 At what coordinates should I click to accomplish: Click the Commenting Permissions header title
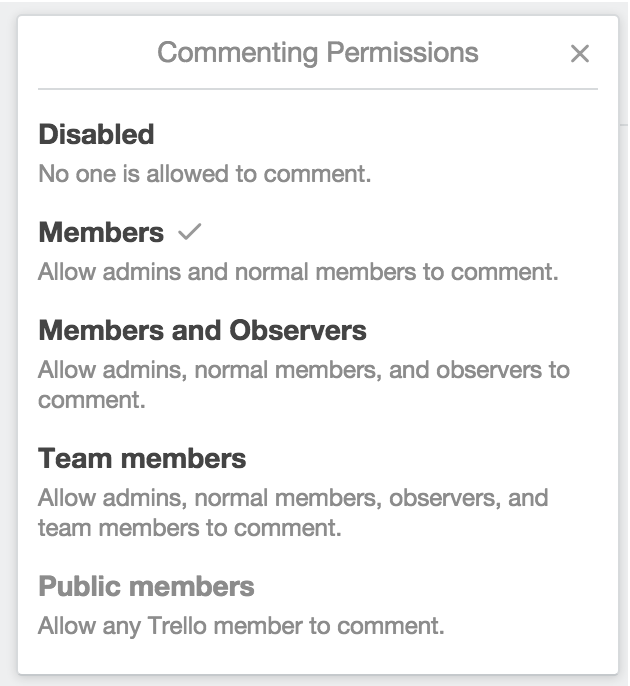coord(317,52)
